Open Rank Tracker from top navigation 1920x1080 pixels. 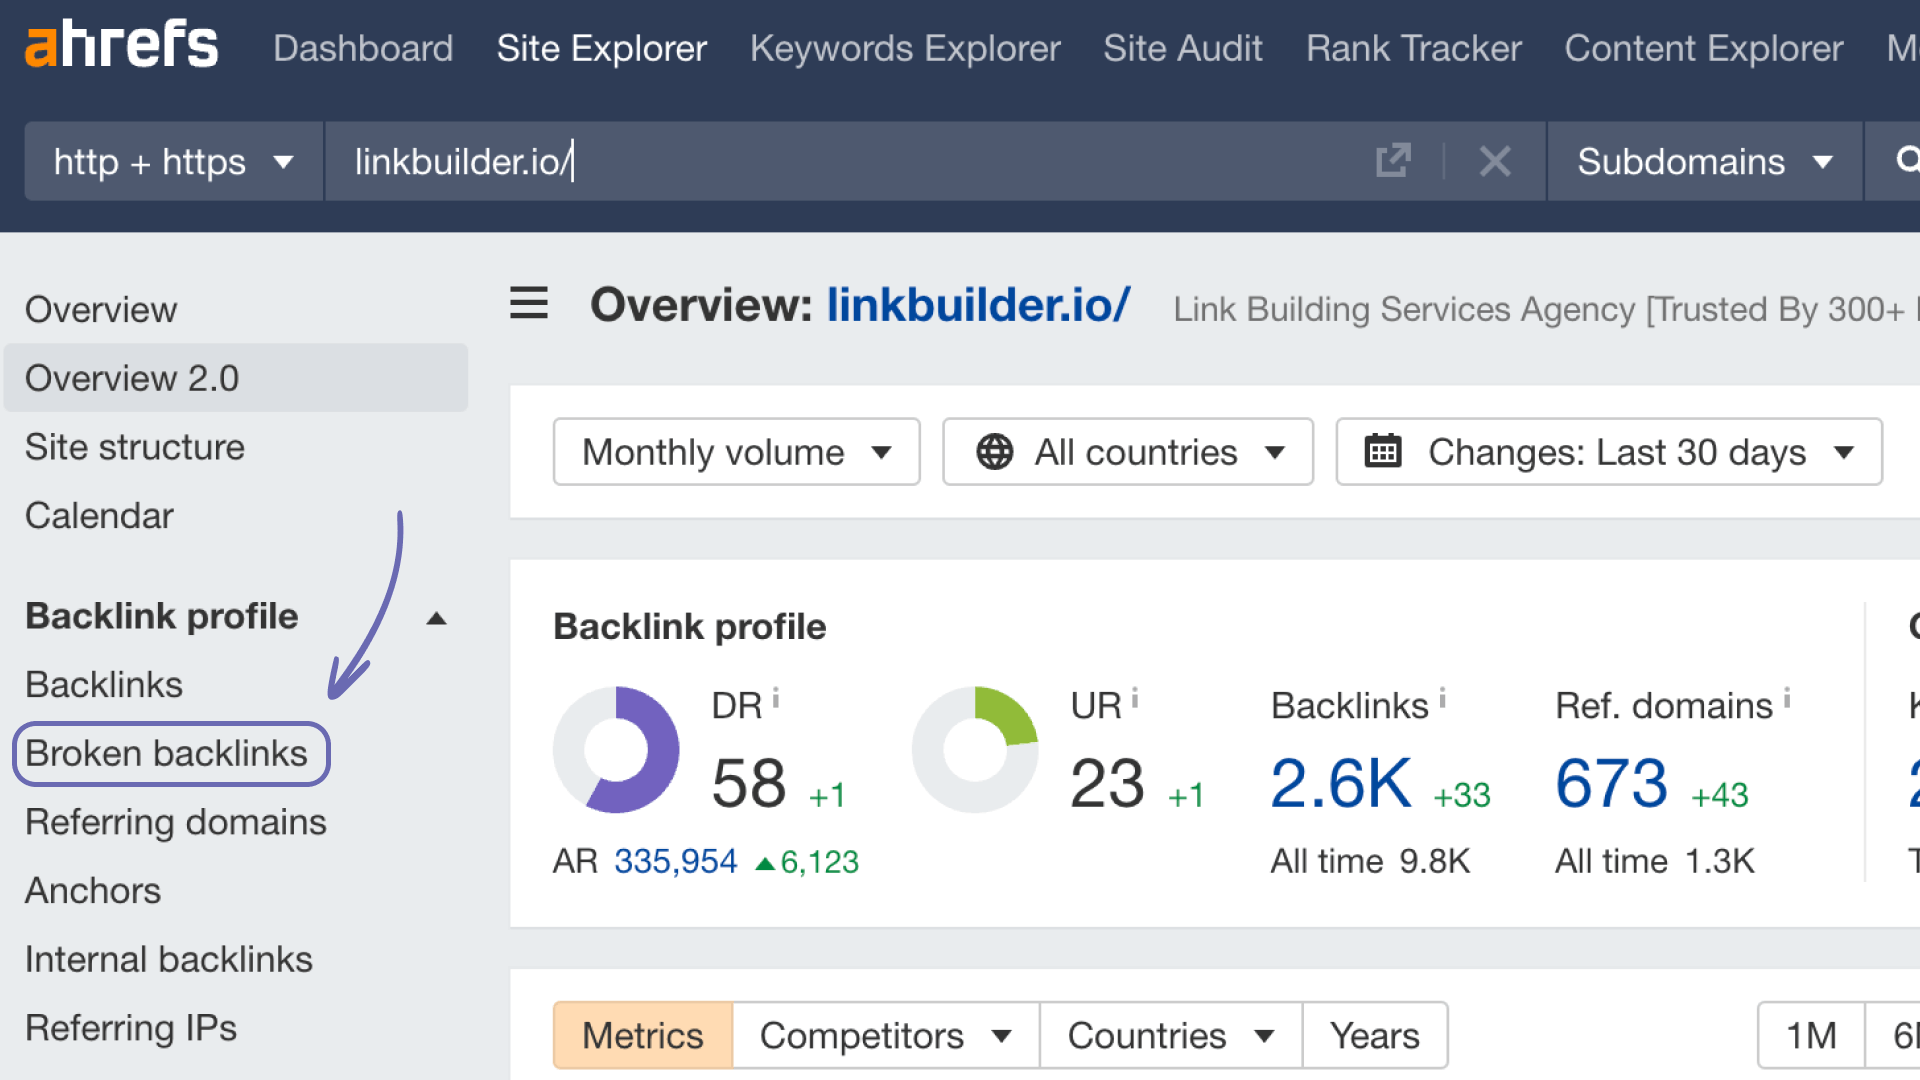(1413, 47)
